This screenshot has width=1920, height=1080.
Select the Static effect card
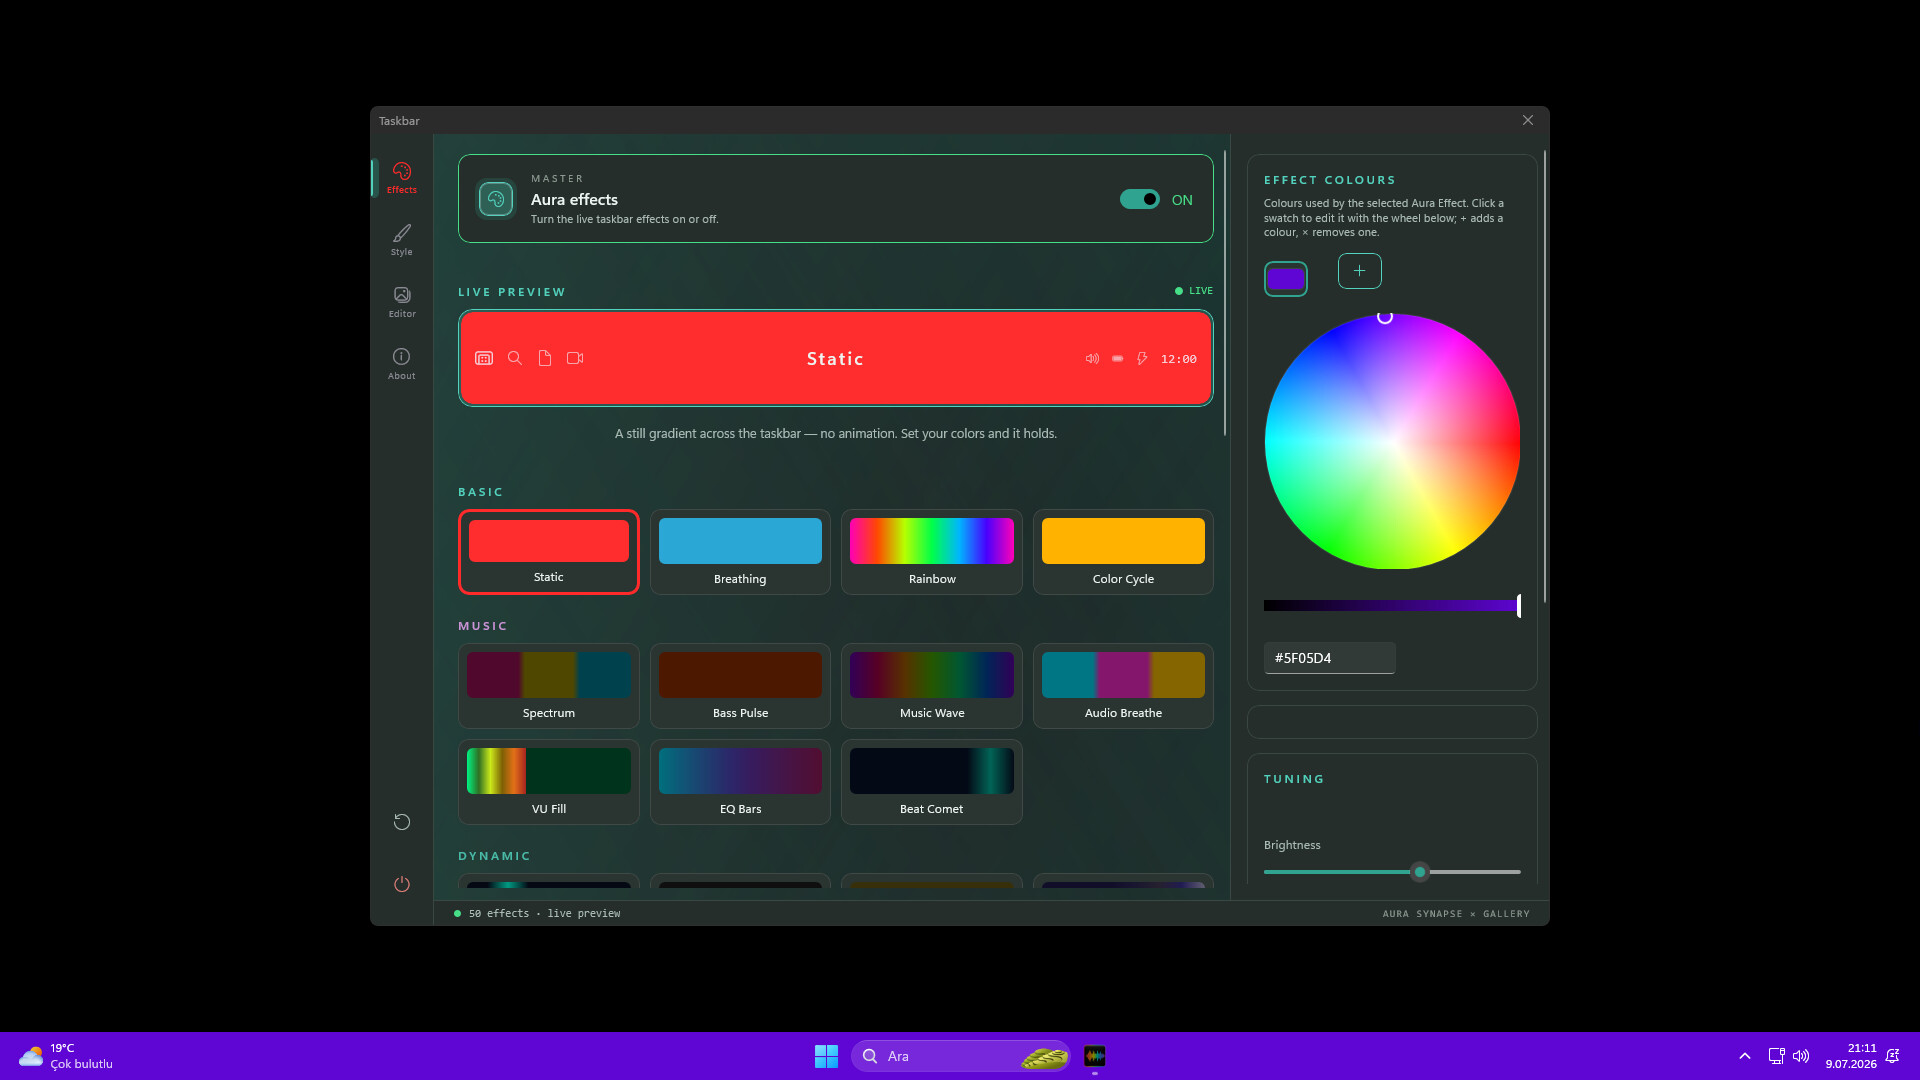coord(549,552)
